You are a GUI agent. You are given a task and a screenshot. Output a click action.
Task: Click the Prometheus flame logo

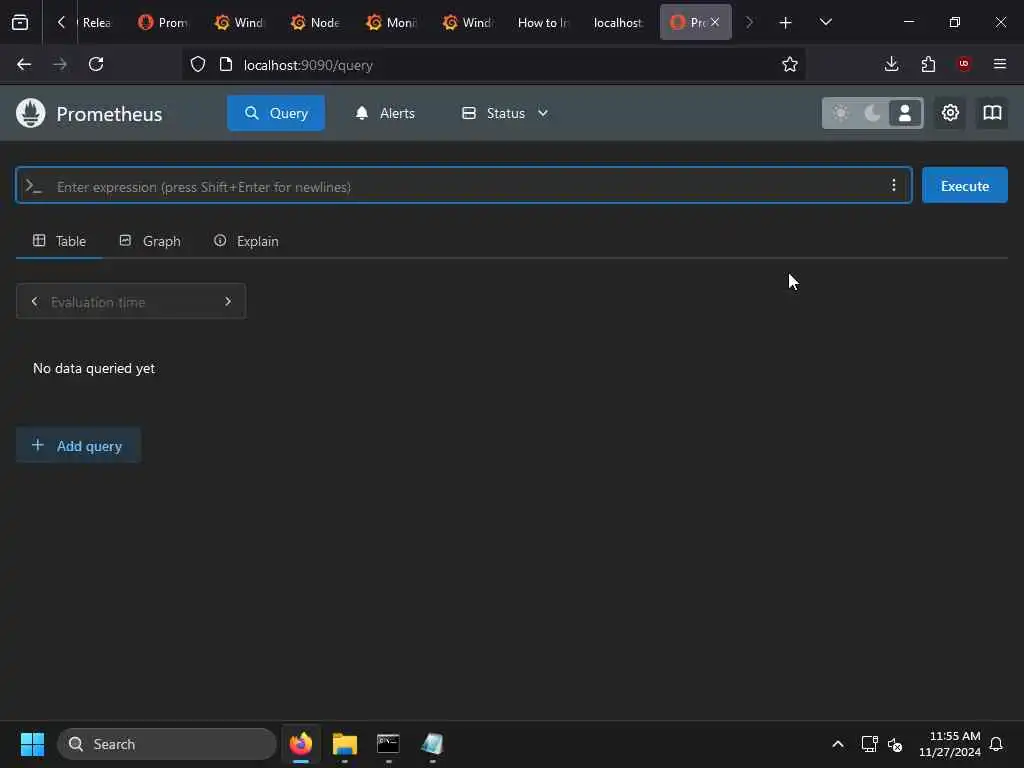[30, 113]
